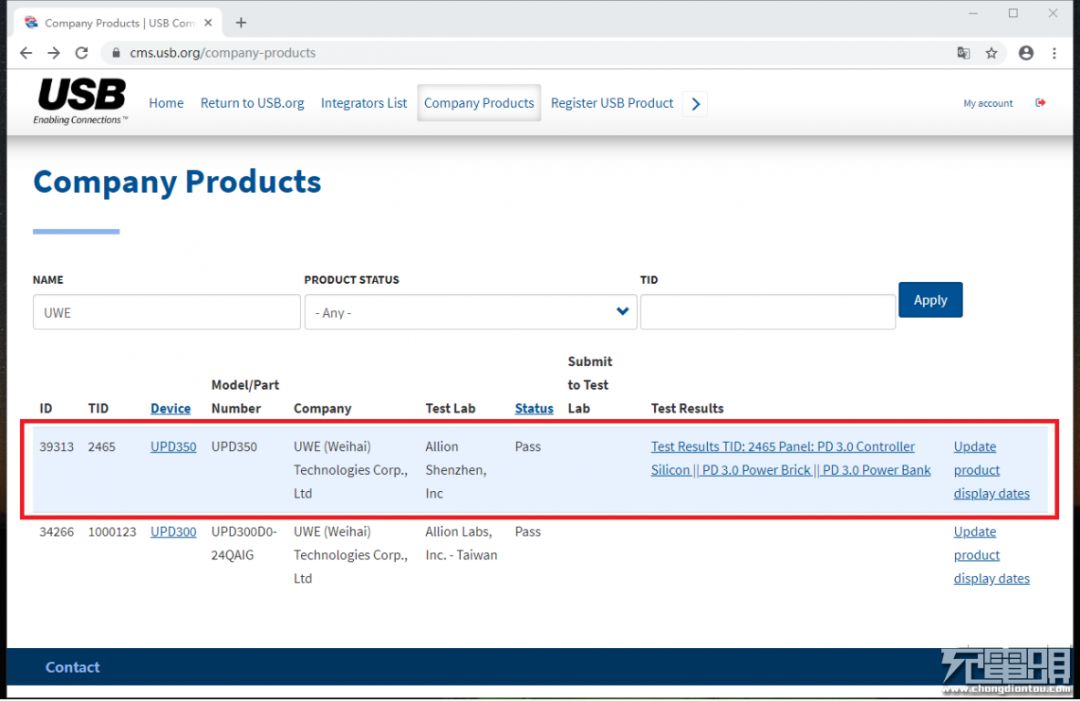Open the Chrome profile avatar icon
Viewport: 1080px width, 701px height.
(1026, 53)
